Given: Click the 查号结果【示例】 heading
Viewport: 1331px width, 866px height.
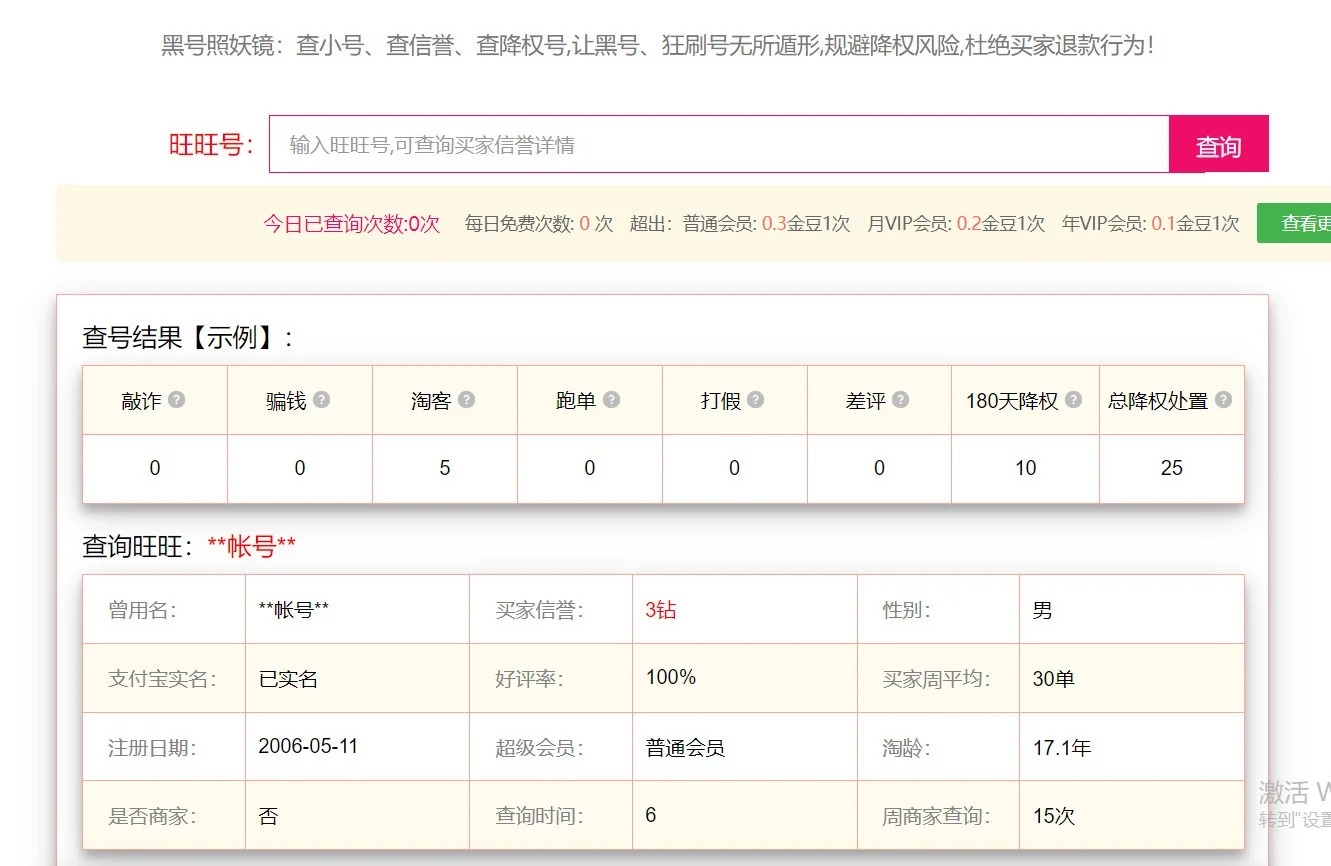Looking at the screenshot, I should tap(188, 337).
